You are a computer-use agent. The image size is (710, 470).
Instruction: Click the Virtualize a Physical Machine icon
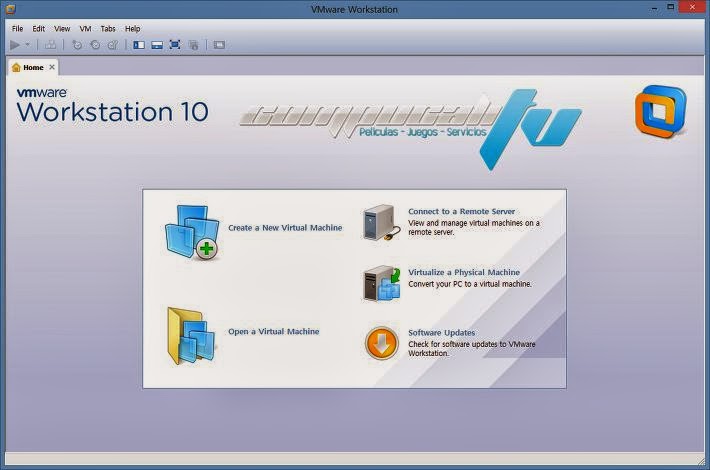coord(381,283)
